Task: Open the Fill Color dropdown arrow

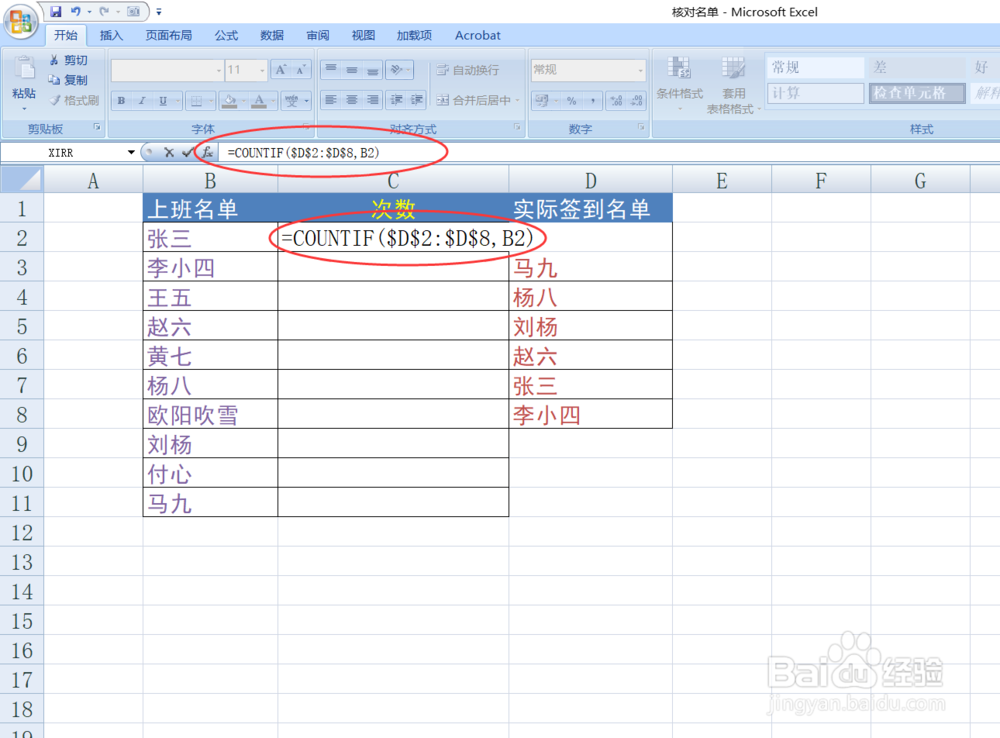Action: 242,99
